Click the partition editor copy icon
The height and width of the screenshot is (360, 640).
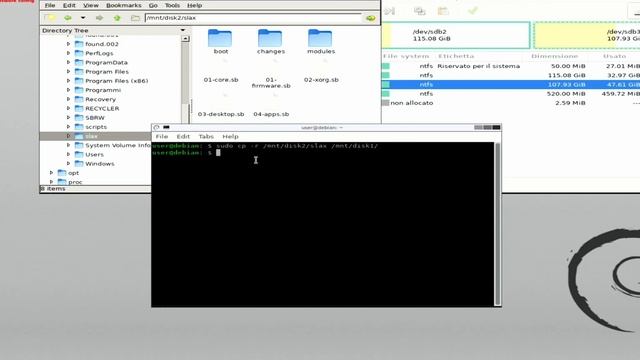(x=420, y=11)
